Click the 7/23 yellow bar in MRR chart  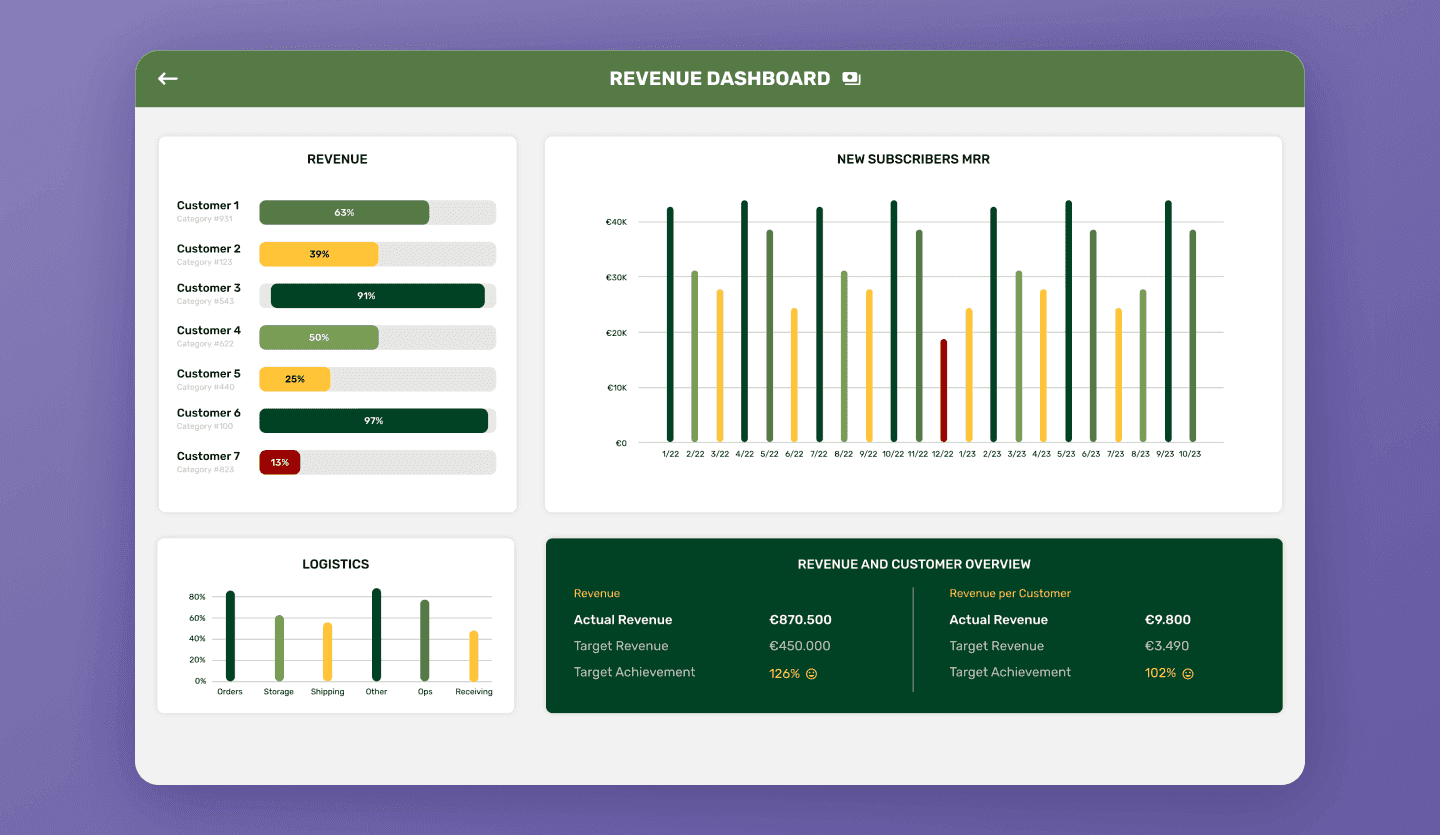click(x=1118, y=375)
